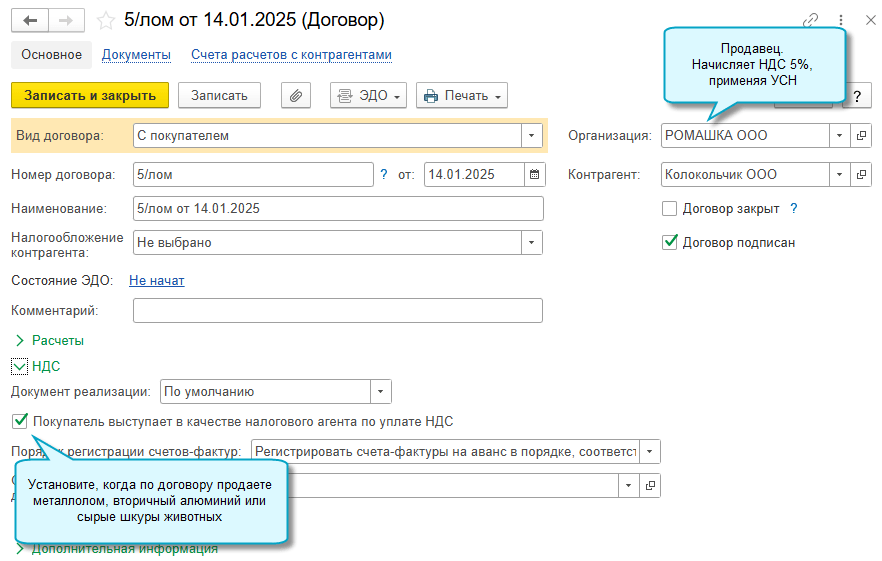882x561 pixels.
Task: Click the forward navigation arrow
Action: tap(66, 20)
